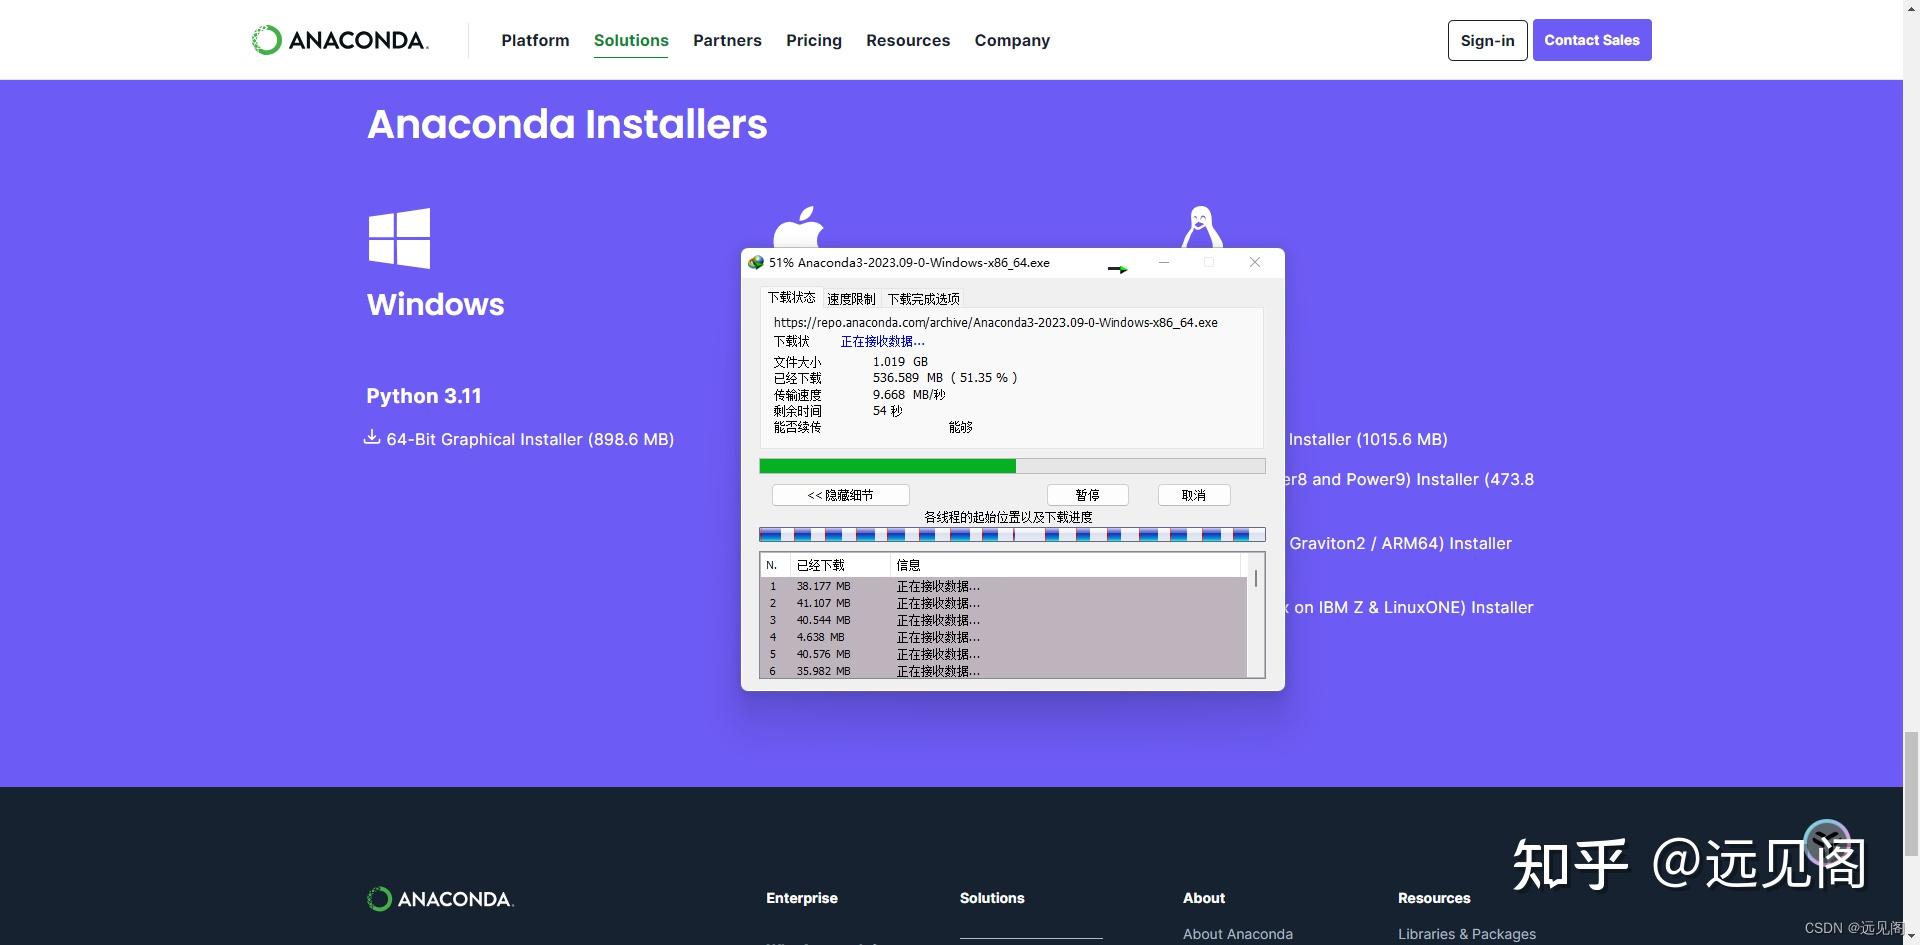Click the Windows logo icon

[399, 237]
